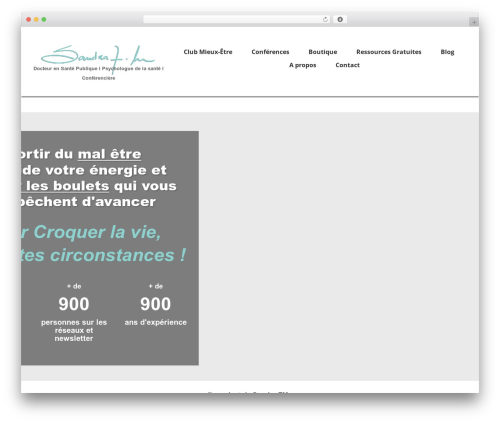Screen dimensions: 500x423
Task: Click the reader/download icon beside address bar
Action: (x=340, y=20)
